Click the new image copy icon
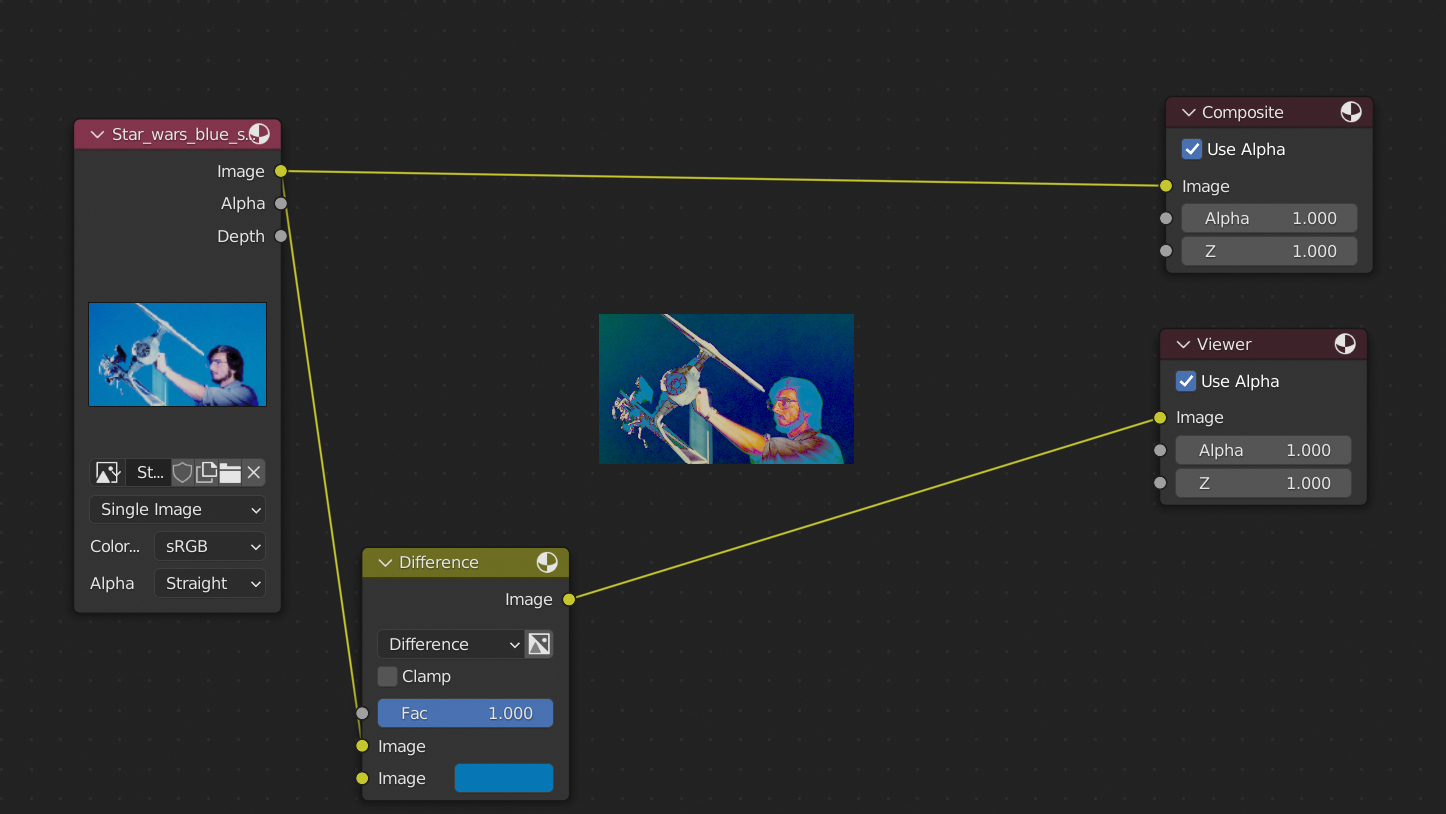 pos(207,473)
